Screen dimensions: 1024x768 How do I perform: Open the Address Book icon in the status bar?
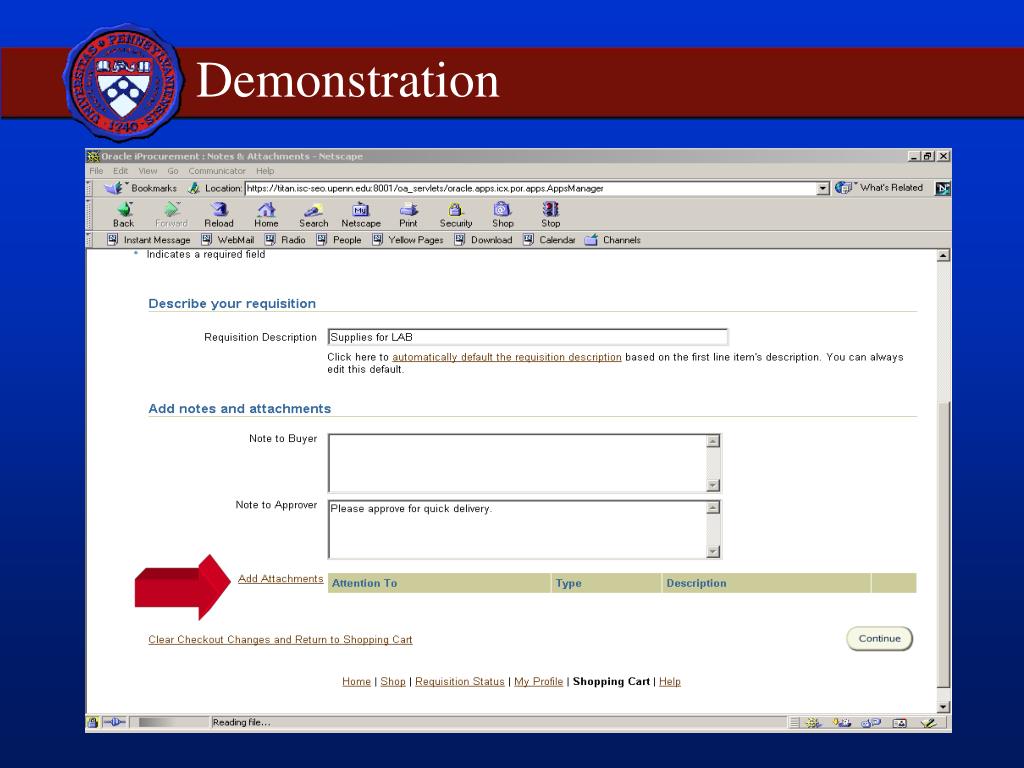click(900, 723)
